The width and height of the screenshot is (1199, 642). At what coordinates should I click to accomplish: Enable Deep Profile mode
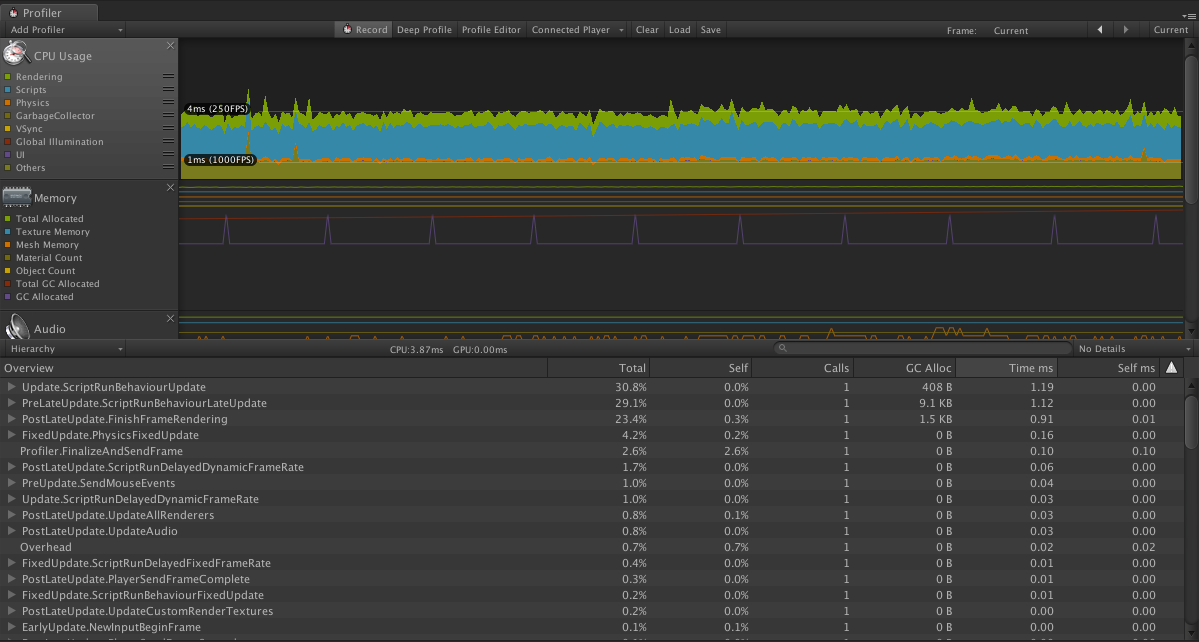(x=424, y=30)
